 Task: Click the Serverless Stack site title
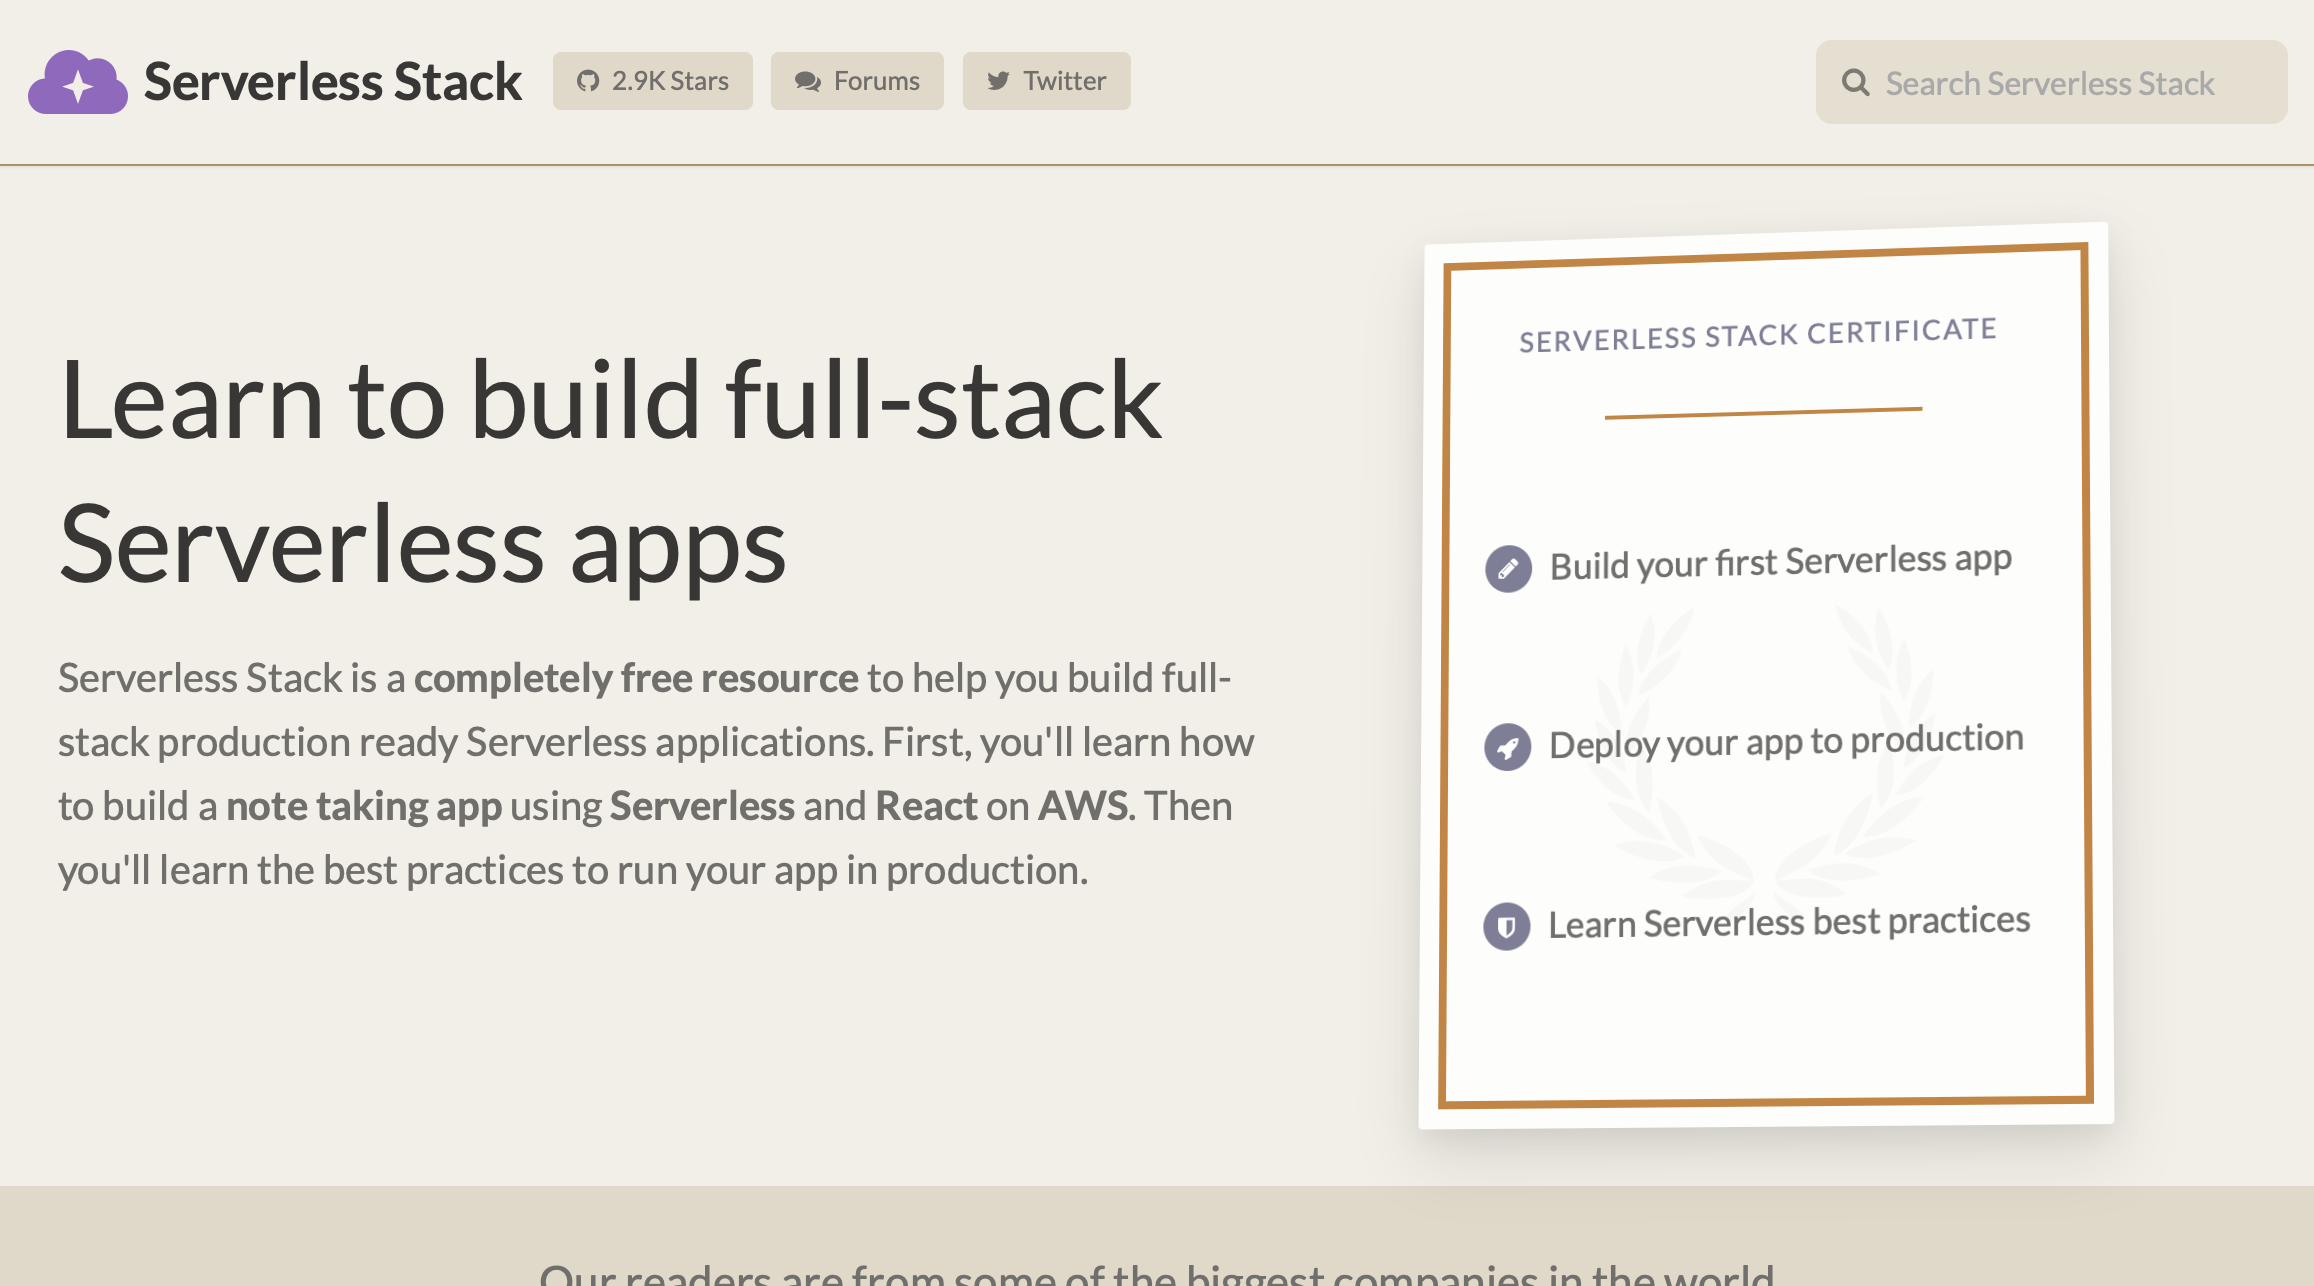pos(332,82)
